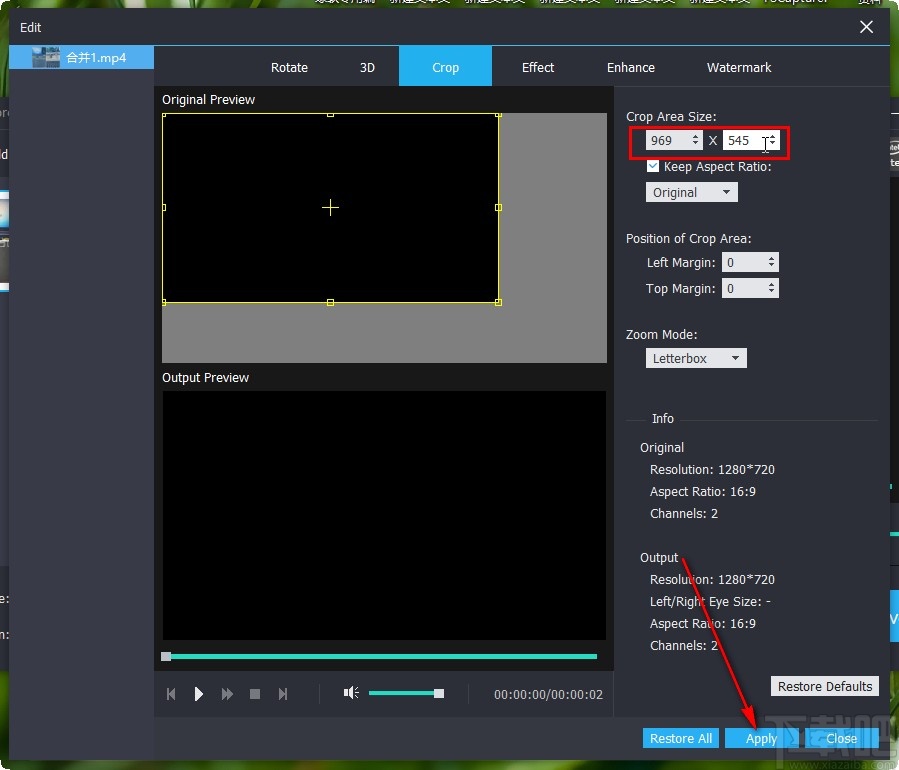Skip to end of clip icon

pyautogui.click(x=283, y=694)
